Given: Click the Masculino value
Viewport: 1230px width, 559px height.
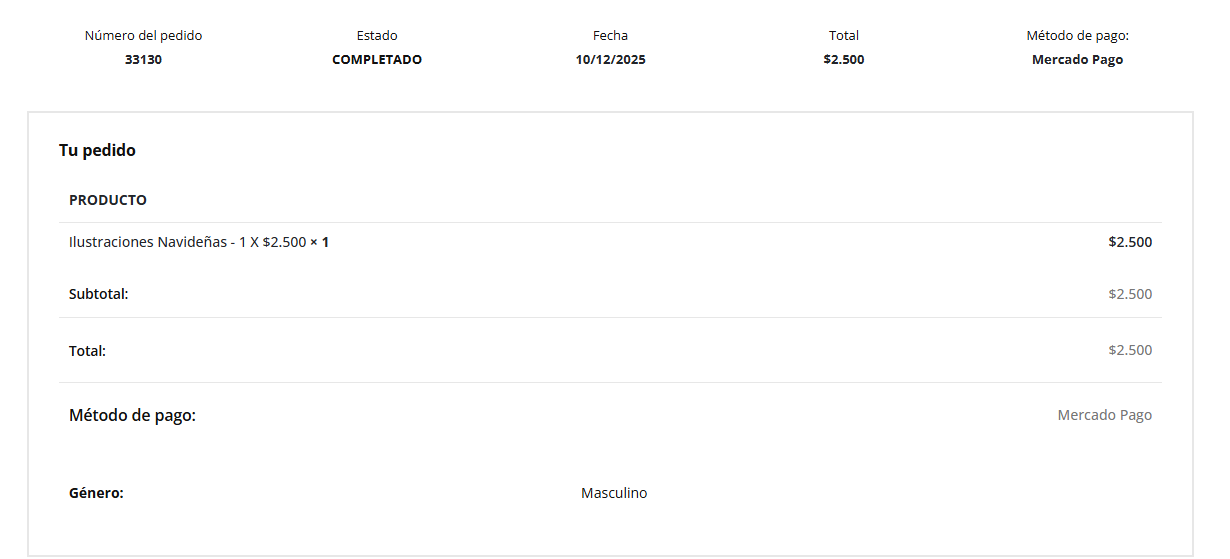Looking at the screenshot, I should pyautogui.click(x=614, y=493).
